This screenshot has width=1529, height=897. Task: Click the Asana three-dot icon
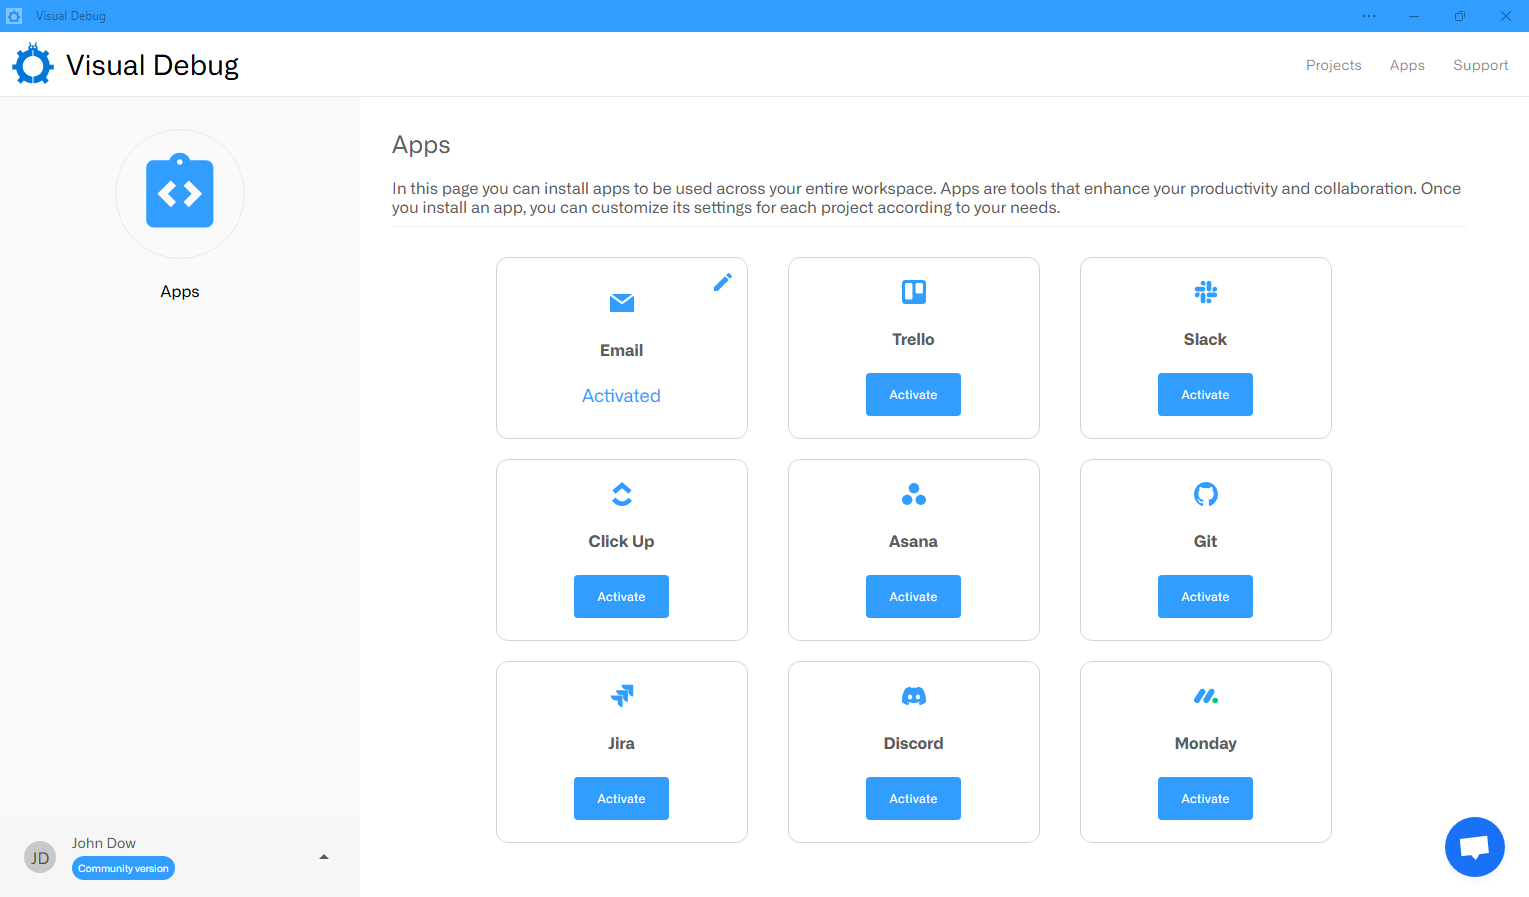pos(913,494)
